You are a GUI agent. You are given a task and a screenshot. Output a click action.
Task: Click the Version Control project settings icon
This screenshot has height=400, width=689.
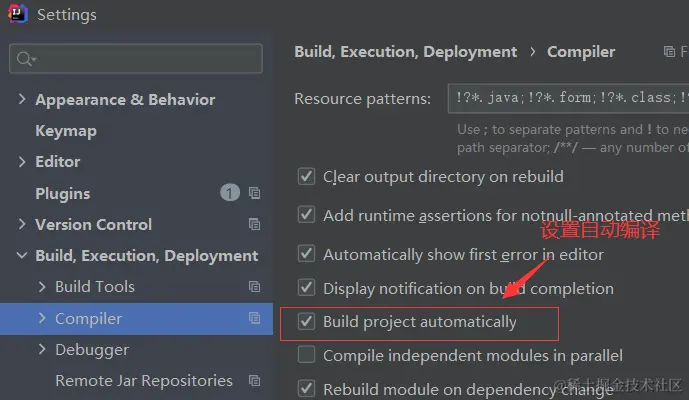(254, 224)
